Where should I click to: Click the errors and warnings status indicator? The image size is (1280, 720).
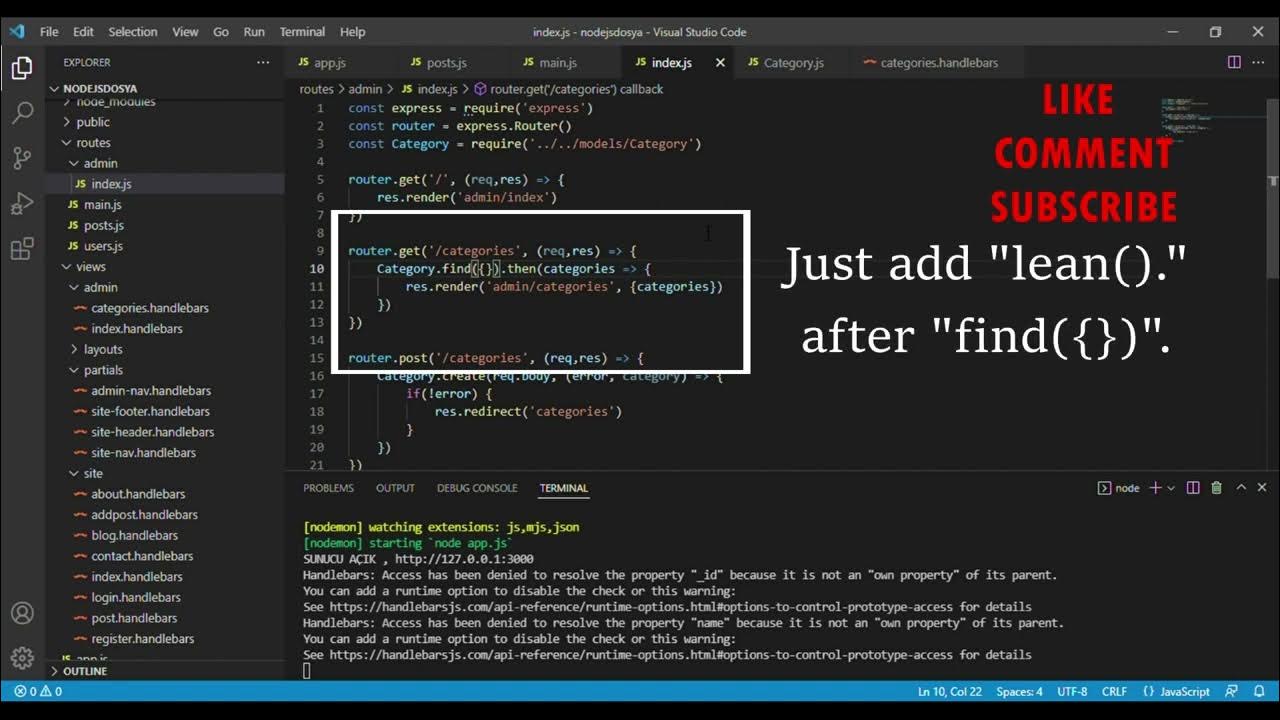pyautogui.click(x=38, y=691)
